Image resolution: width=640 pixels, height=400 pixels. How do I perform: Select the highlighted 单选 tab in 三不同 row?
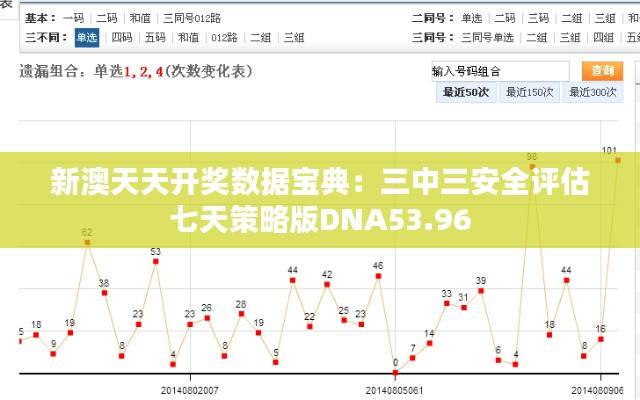[86, 38]
